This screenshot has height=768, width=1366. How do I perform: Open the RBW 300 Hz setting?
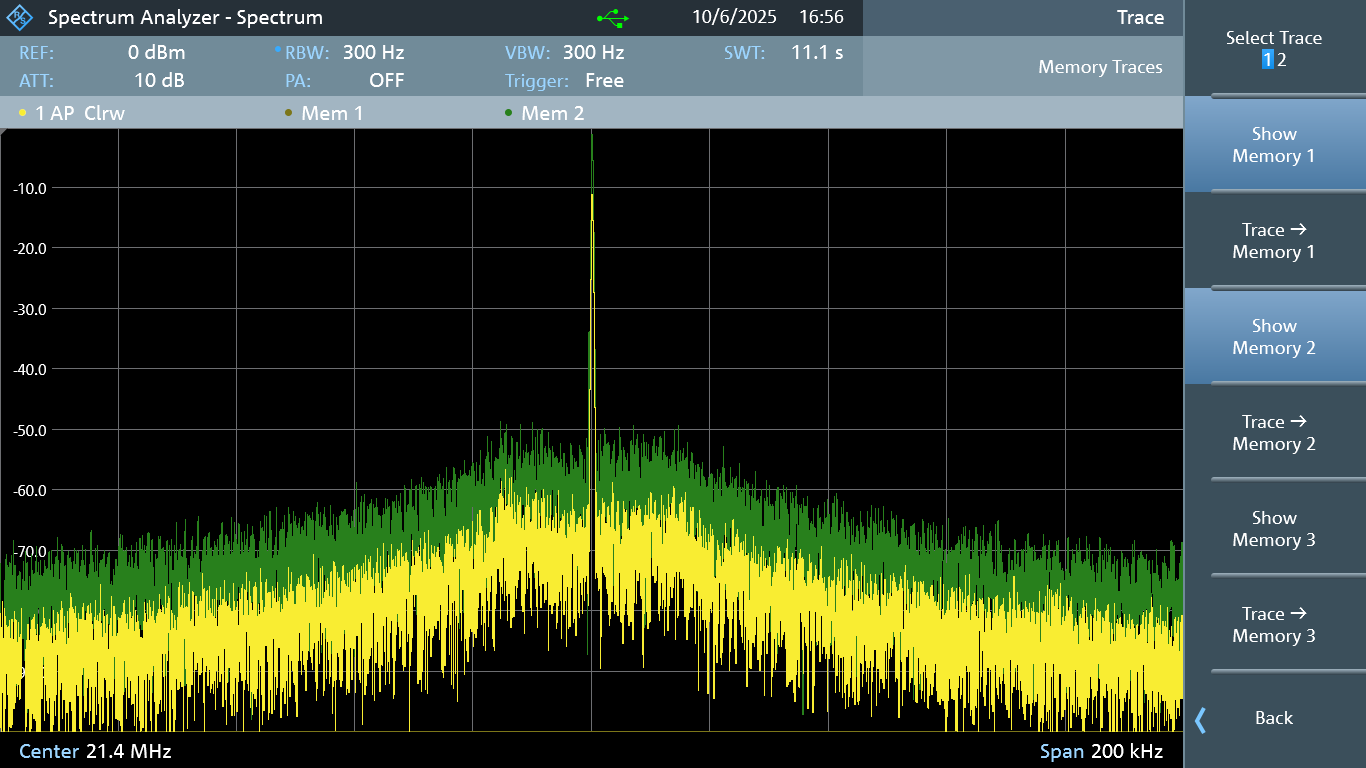(372, 53)
